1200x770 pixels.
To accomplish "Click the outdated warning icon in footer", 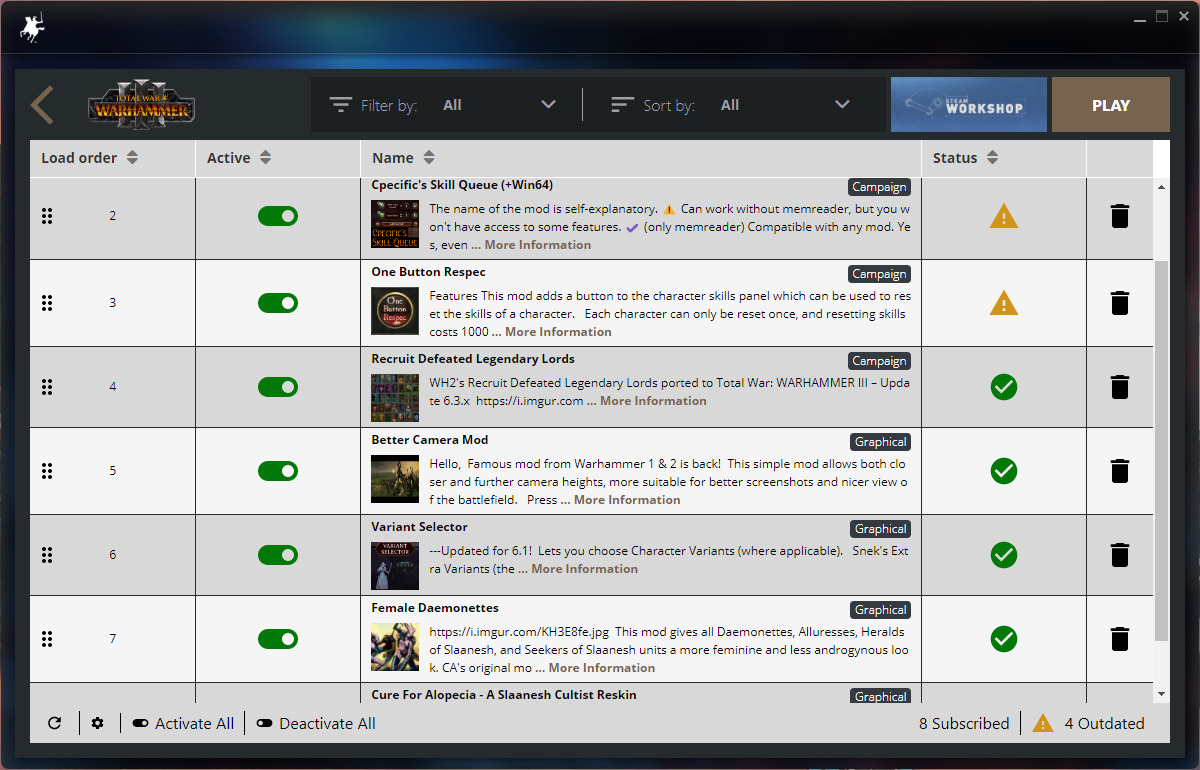I will click(x=1043, y=723).
